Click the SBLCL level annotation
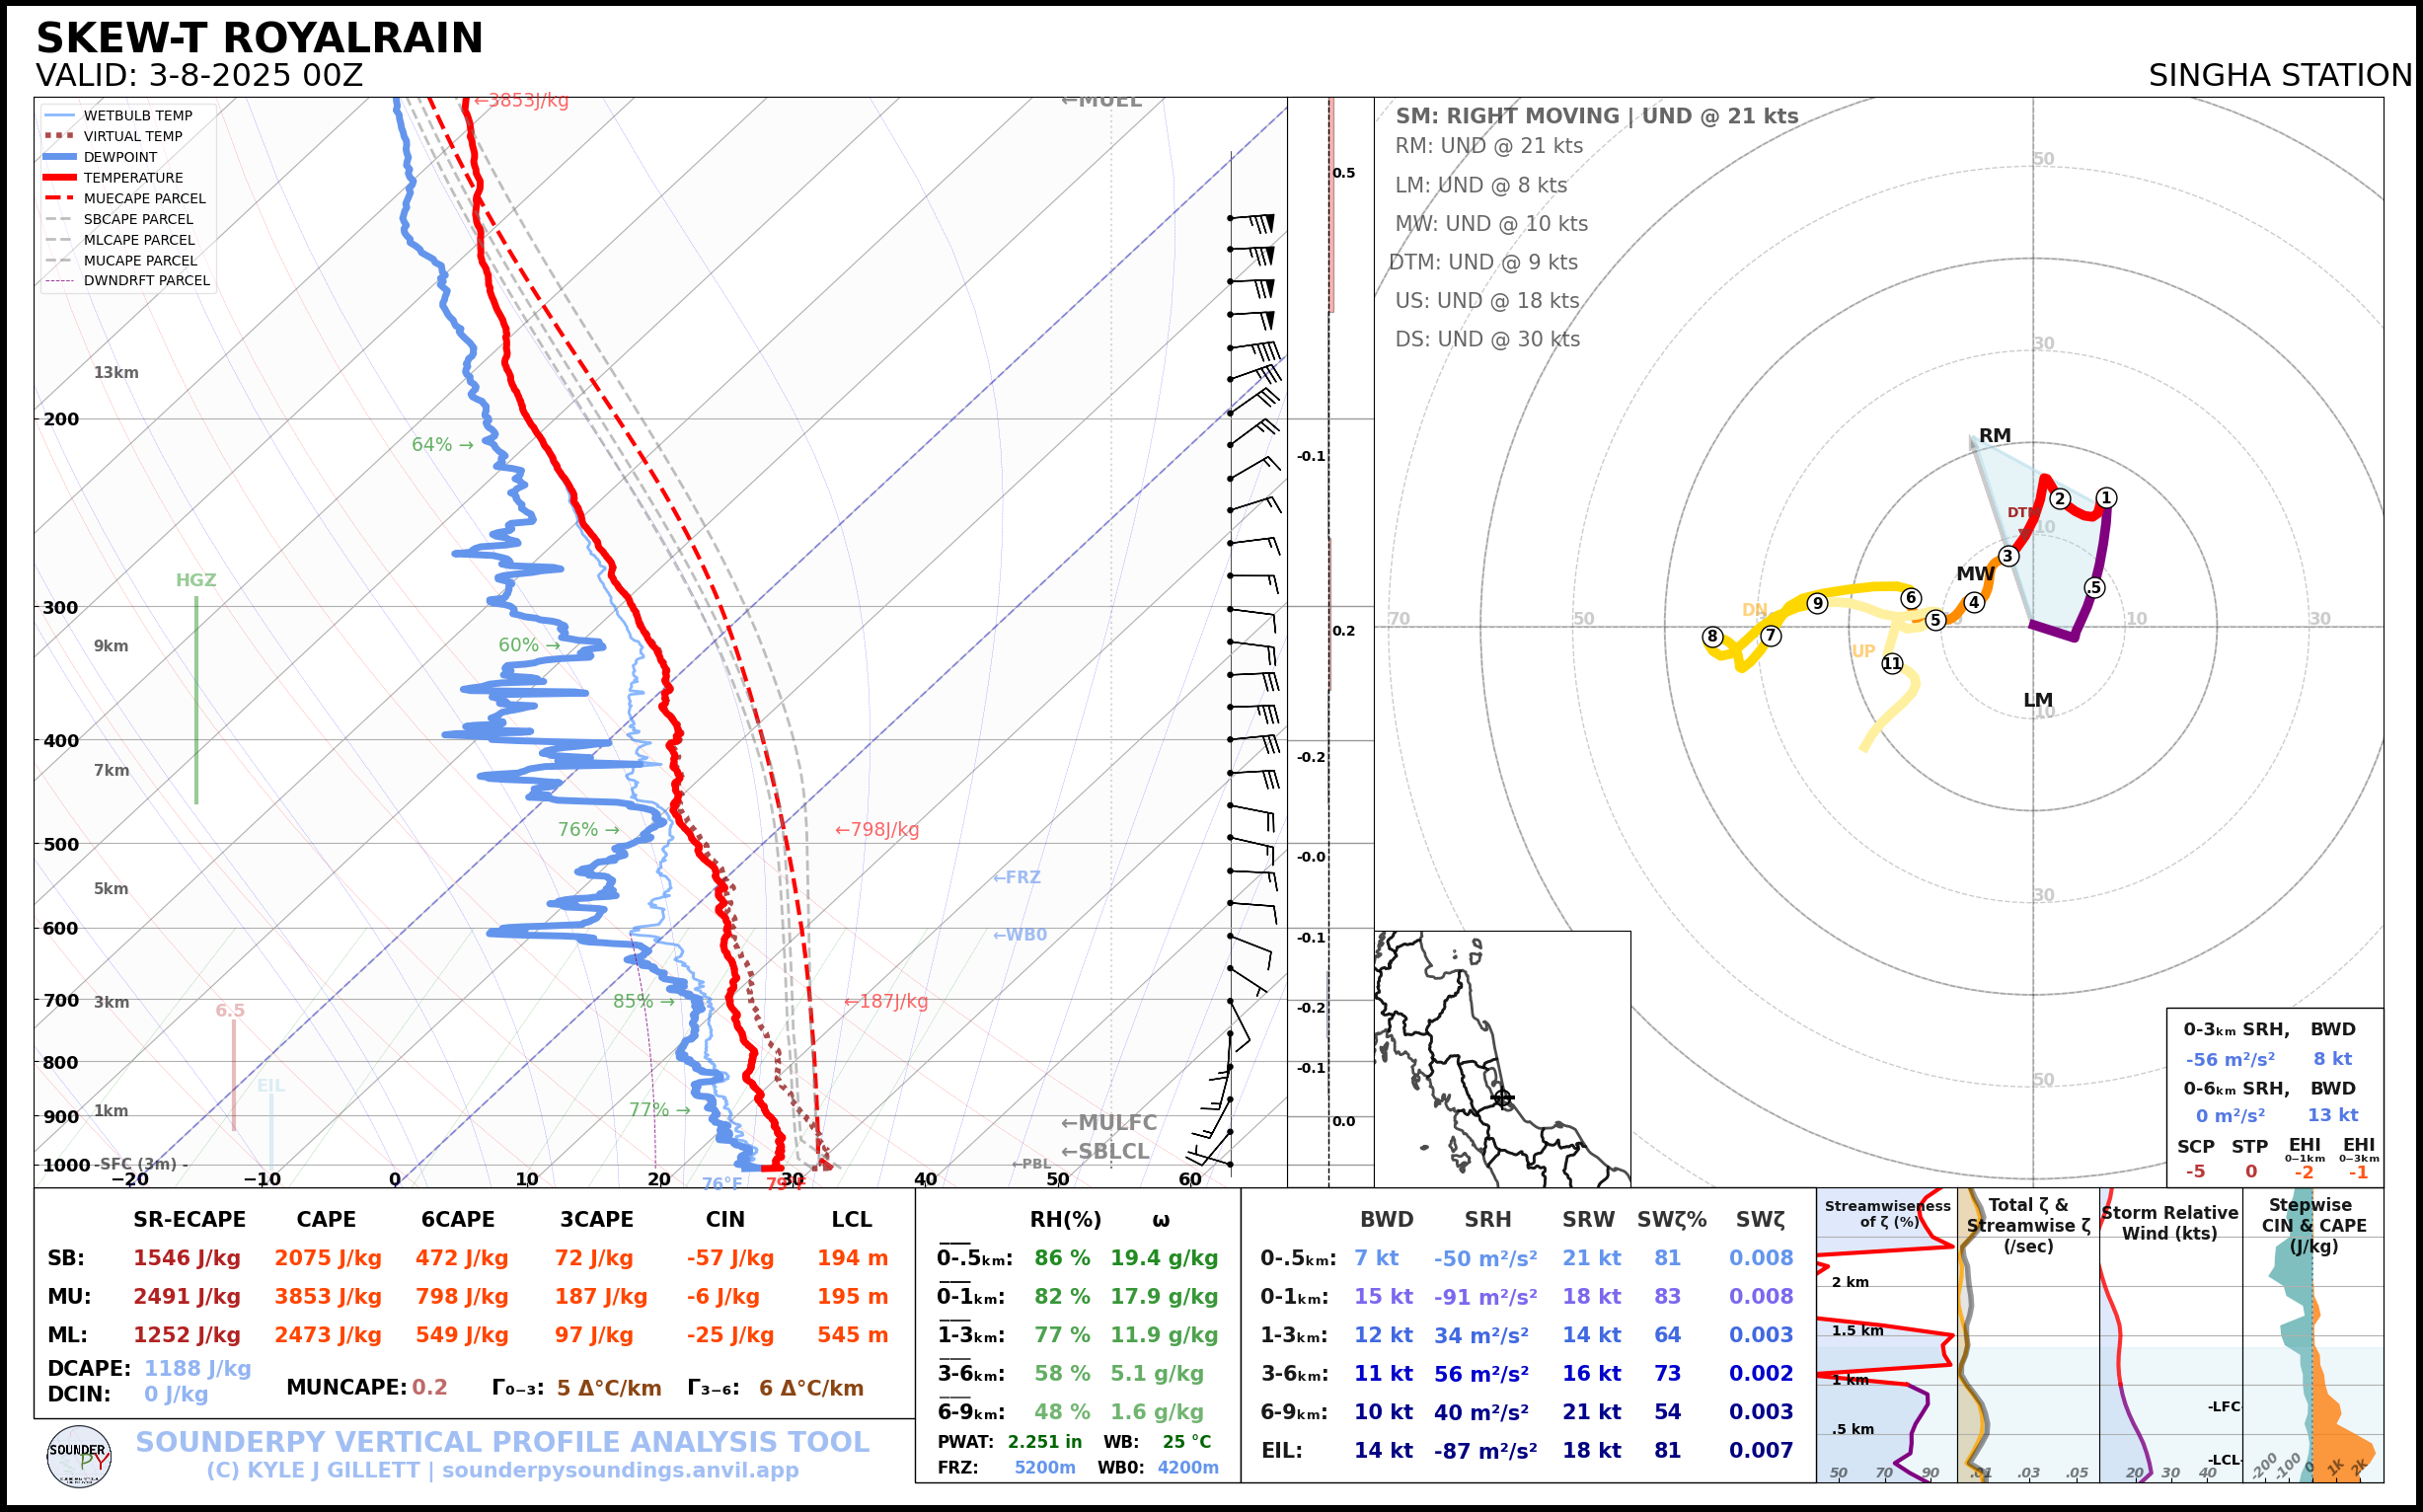The height and width of the screenshot is (1512, 2423). [1105, 1151]
